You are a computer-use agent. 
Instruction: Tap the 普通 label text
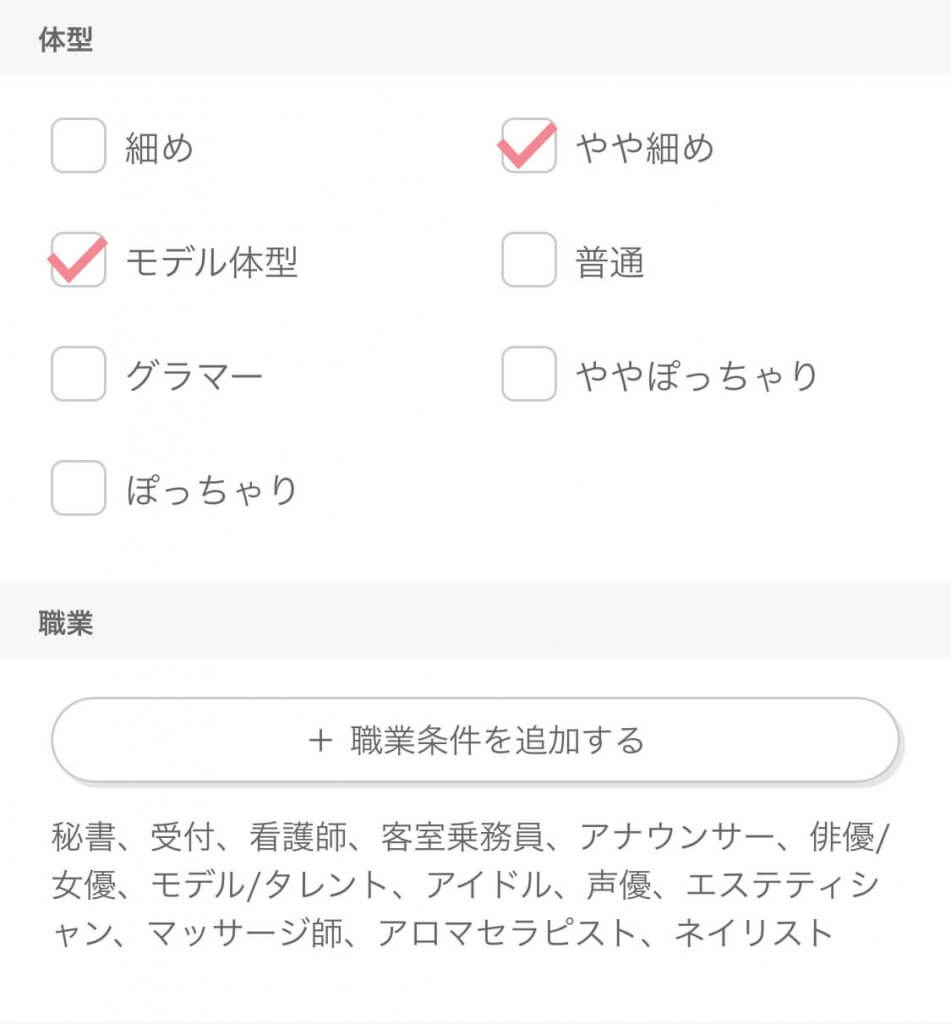[x=609, y=262]
